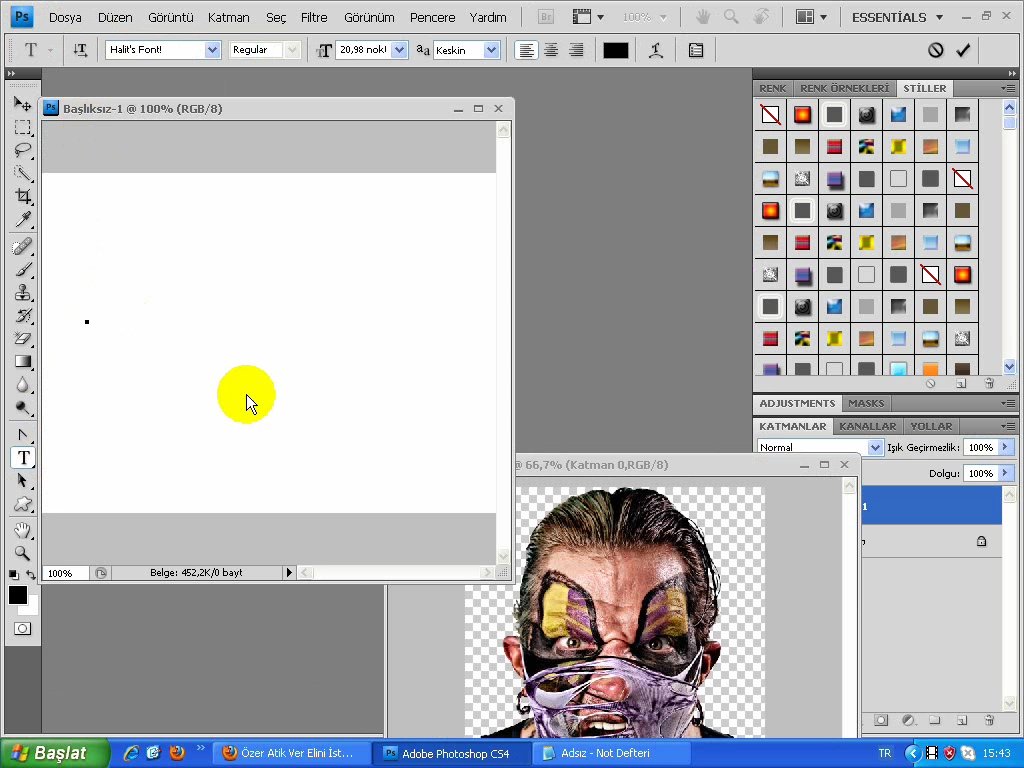The width and height of the screenshot is (1024, 768).
Task: Select the Pen tool
Action: [23, 435]
